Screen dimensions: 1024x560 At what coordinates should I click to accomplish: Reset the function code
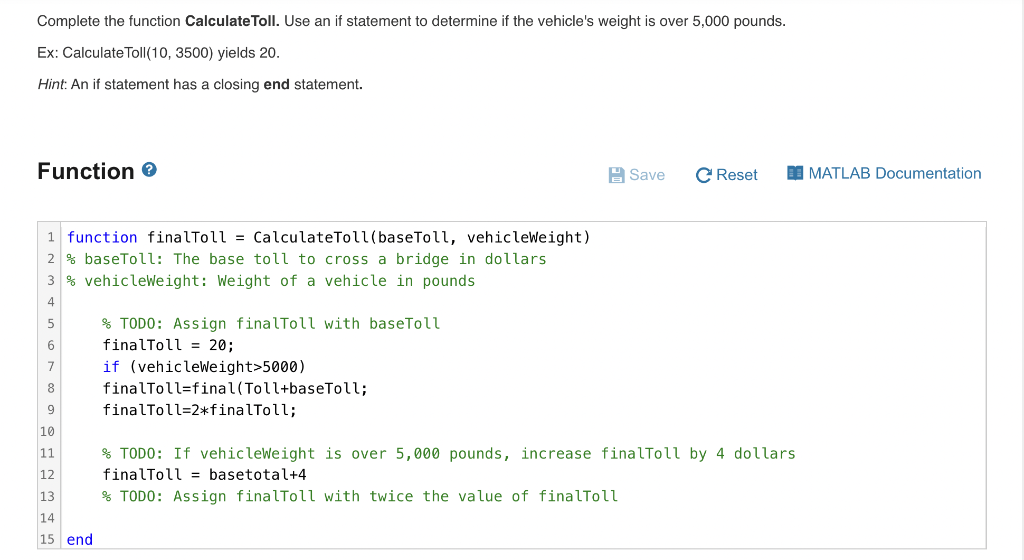pos(726,175)
